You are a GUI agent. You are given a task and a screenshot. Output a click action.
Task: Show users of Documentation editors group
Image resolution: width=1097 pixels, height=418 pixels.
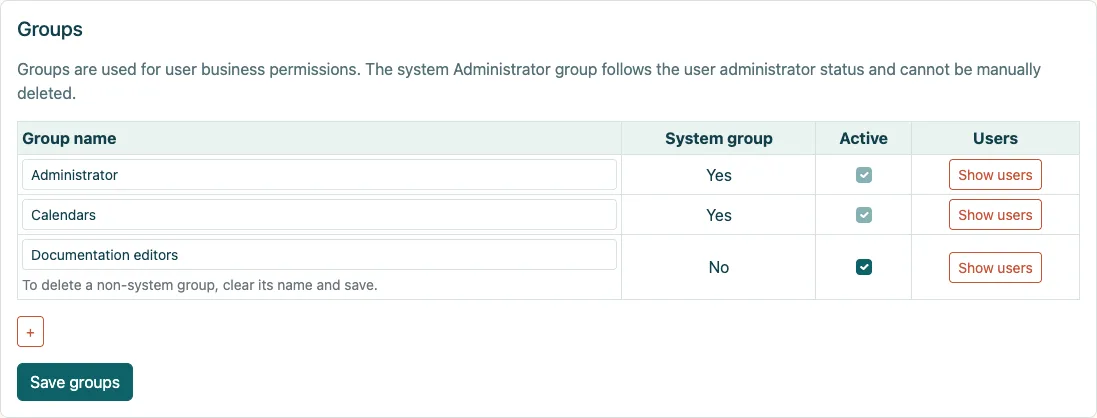point(995,267)
